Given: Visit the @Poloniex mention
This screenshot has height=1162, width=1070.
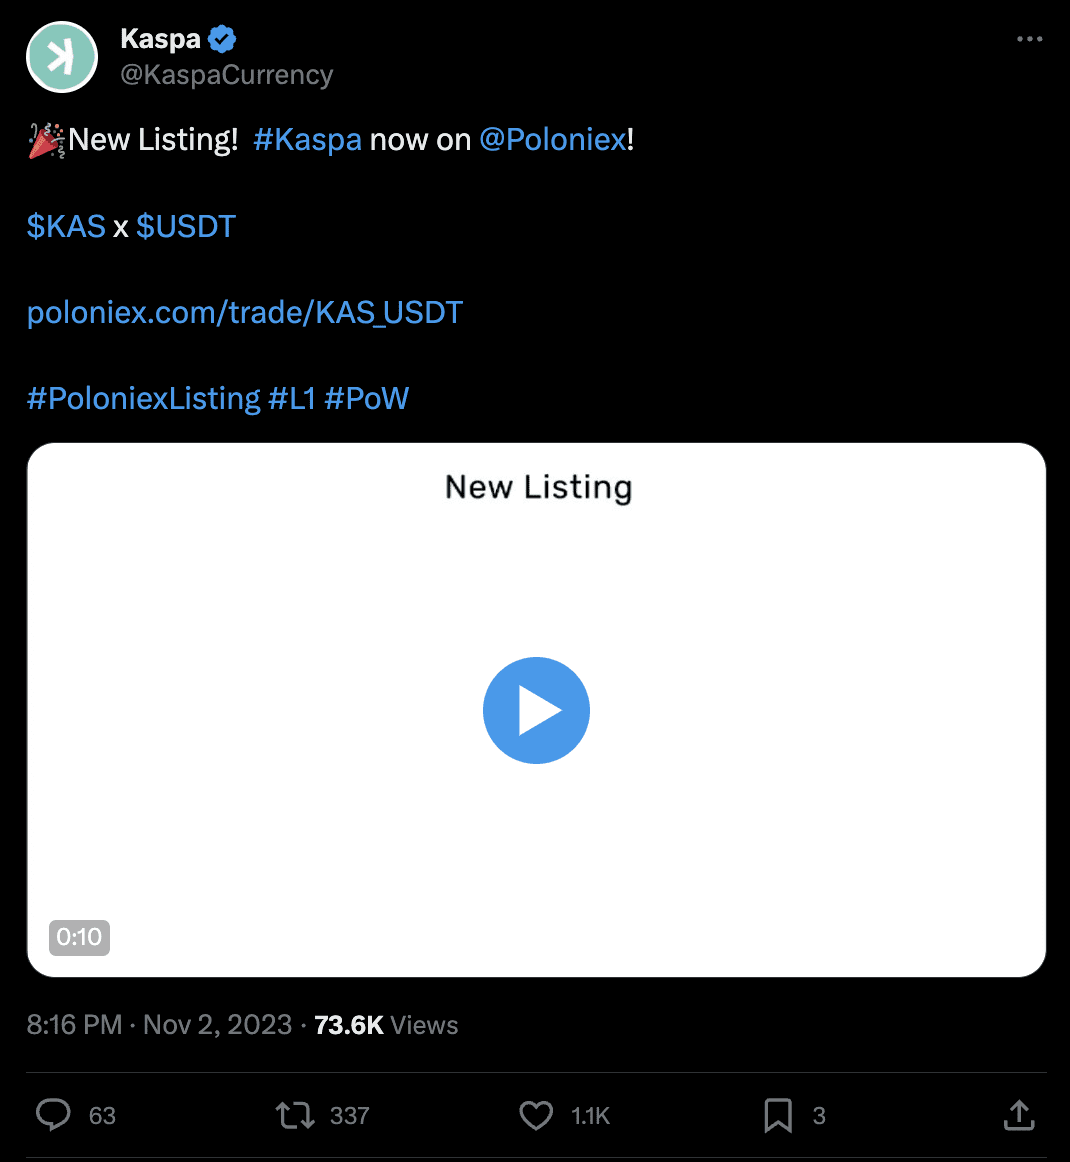Looking at the screenshot, I should click(553, 140).
